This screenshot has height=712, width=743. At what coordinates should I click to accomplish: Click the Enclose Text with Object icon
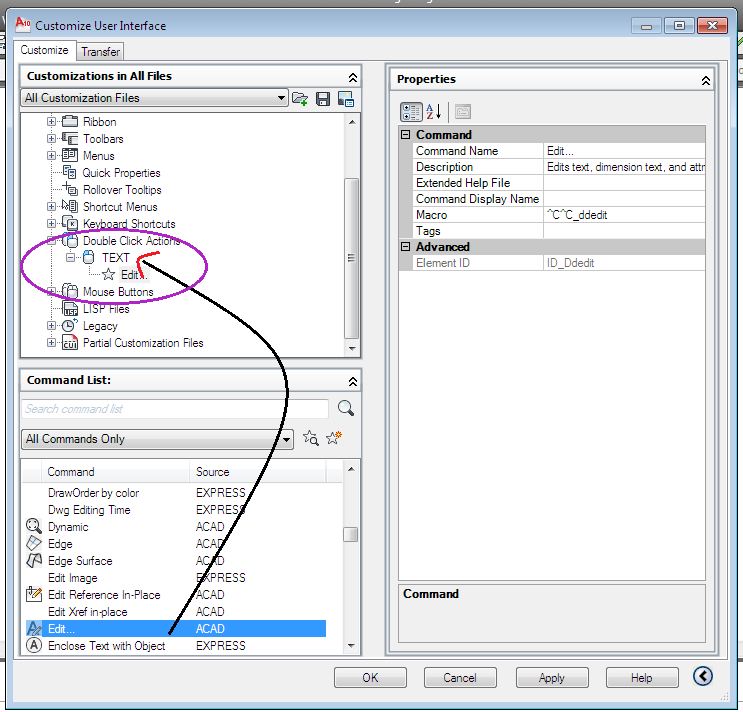pos(34,645)
